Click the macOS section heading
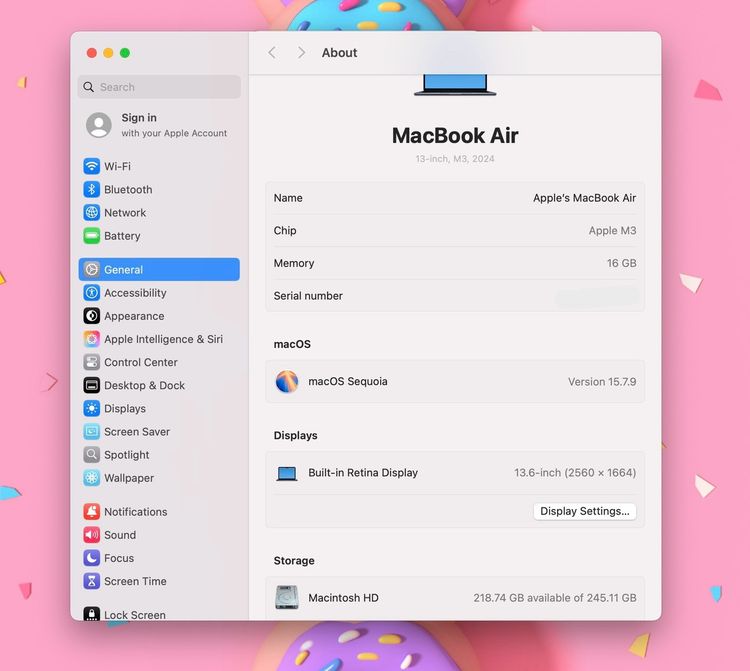The image size is (750, 671). pyautogui.click(x=292, y=344)
